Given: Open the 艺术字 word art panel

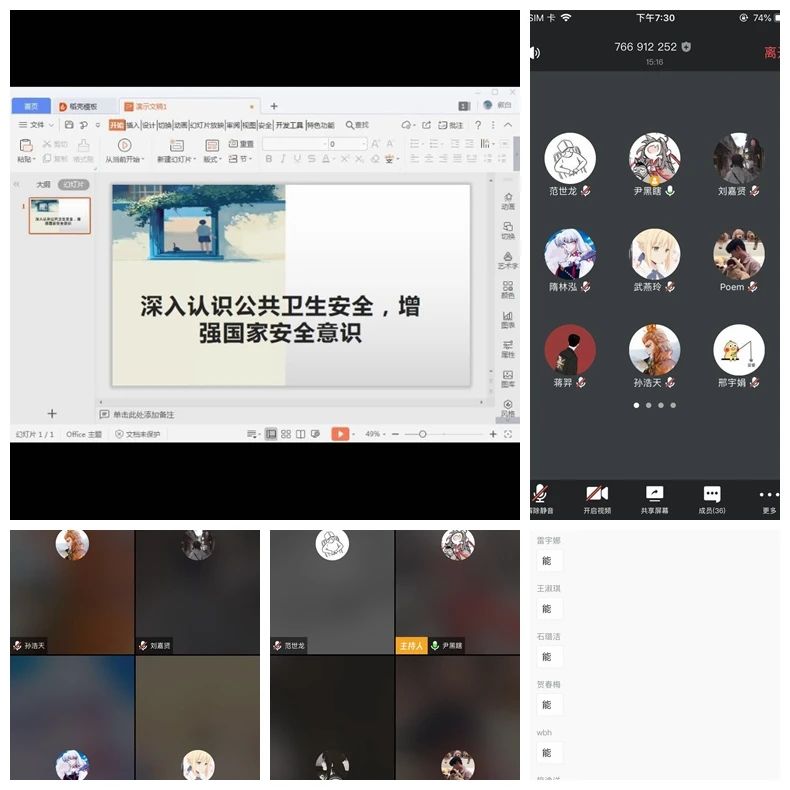Looking at the screenshot, I should pyautogui.click(x=508, y=259).
